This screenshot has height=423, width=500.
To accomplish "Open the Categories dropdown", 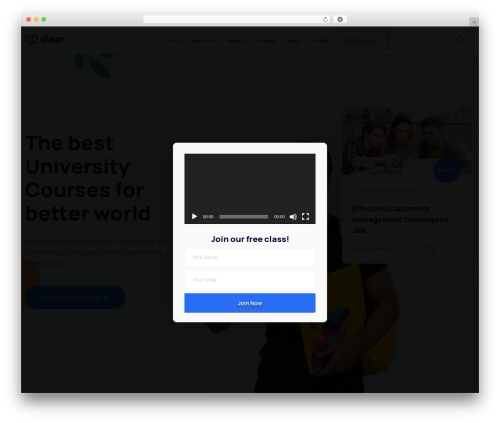I will pos(361,40).
